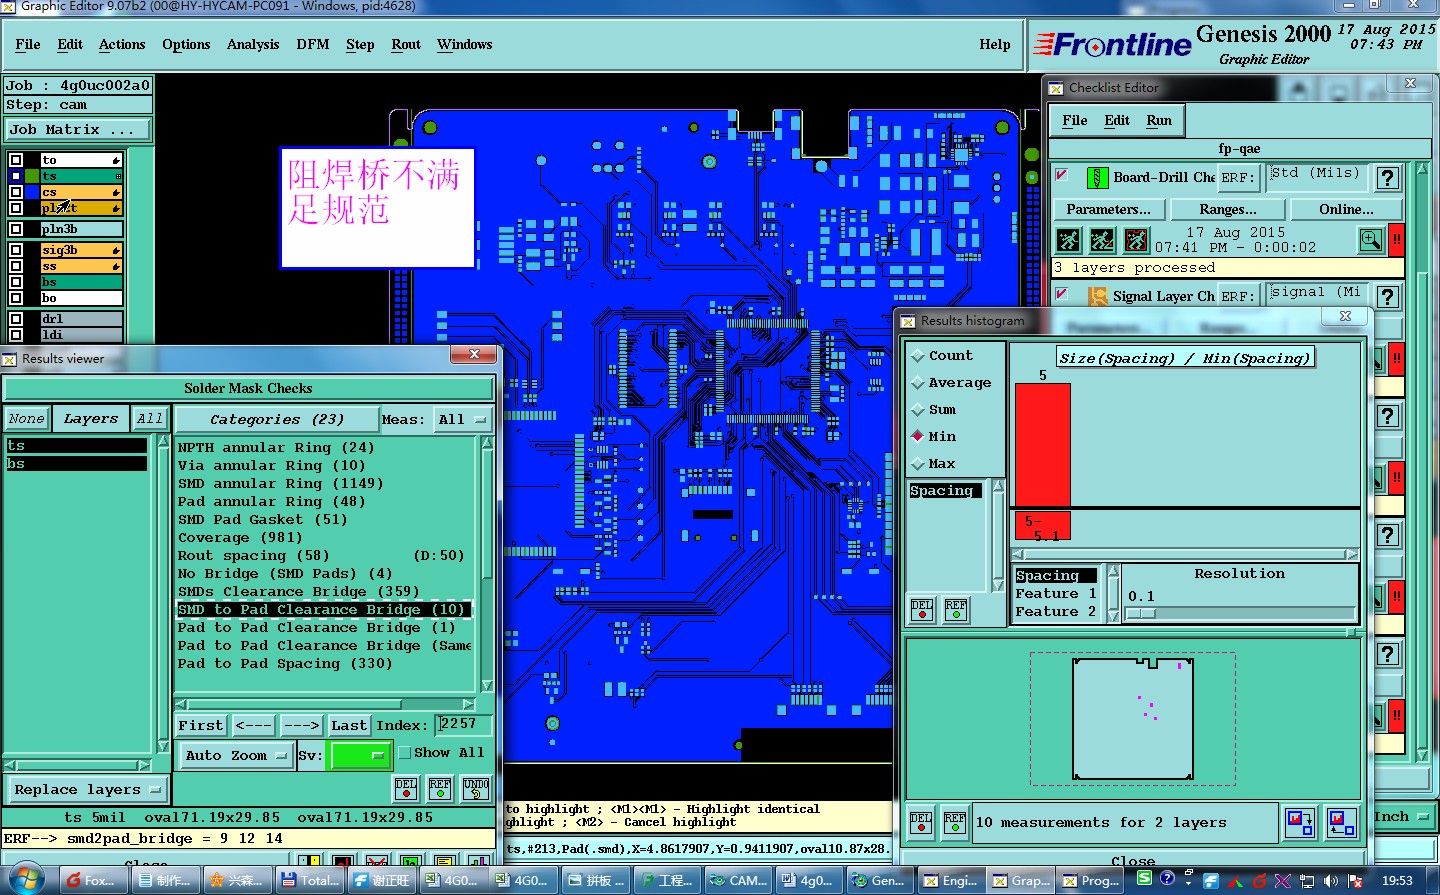
Task: Enable Show All checkbox
Action: tap(405, 753)
